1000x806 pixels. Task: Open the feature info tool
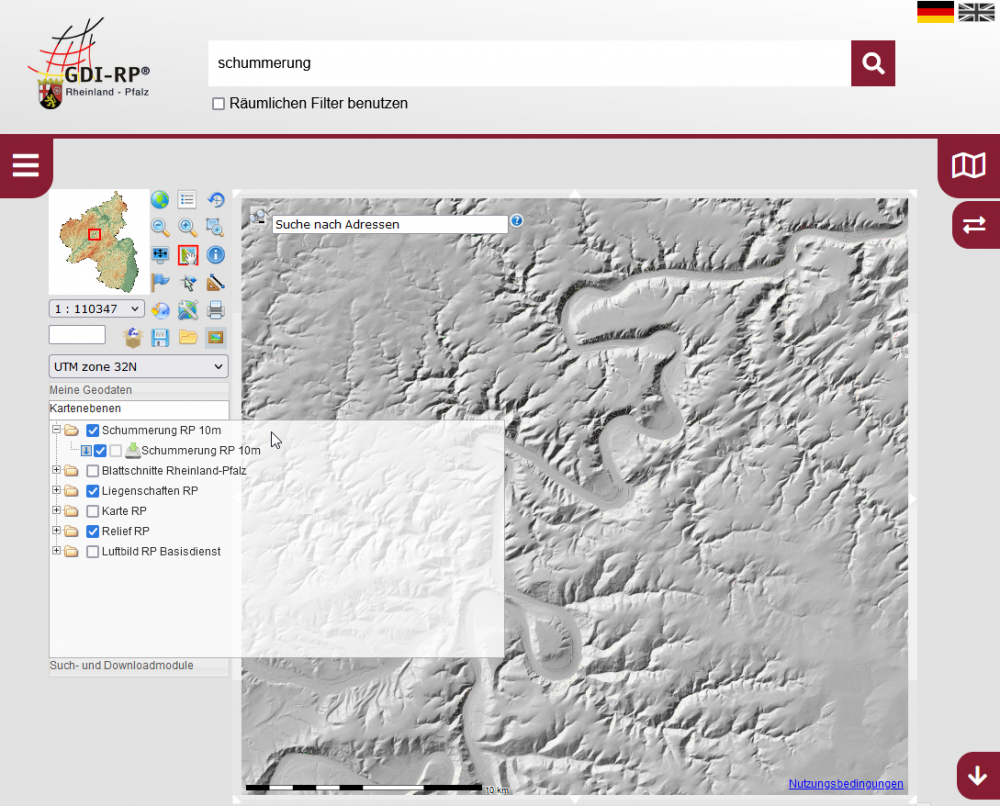point(215,255)
